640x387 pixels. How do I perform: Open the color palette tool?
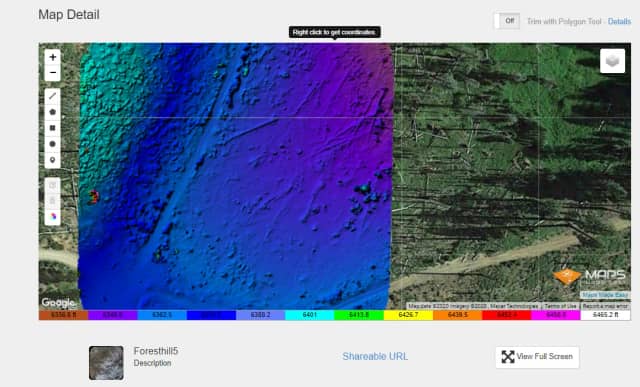(x=53, y=217)
